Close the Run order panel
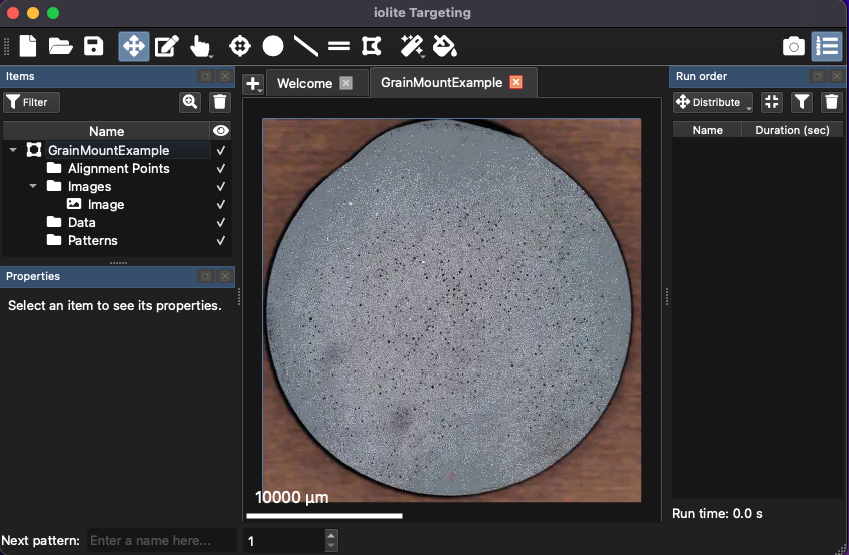The width and height of the screenshot is (849, 555). pyautogui.click(x=837, y=76)
